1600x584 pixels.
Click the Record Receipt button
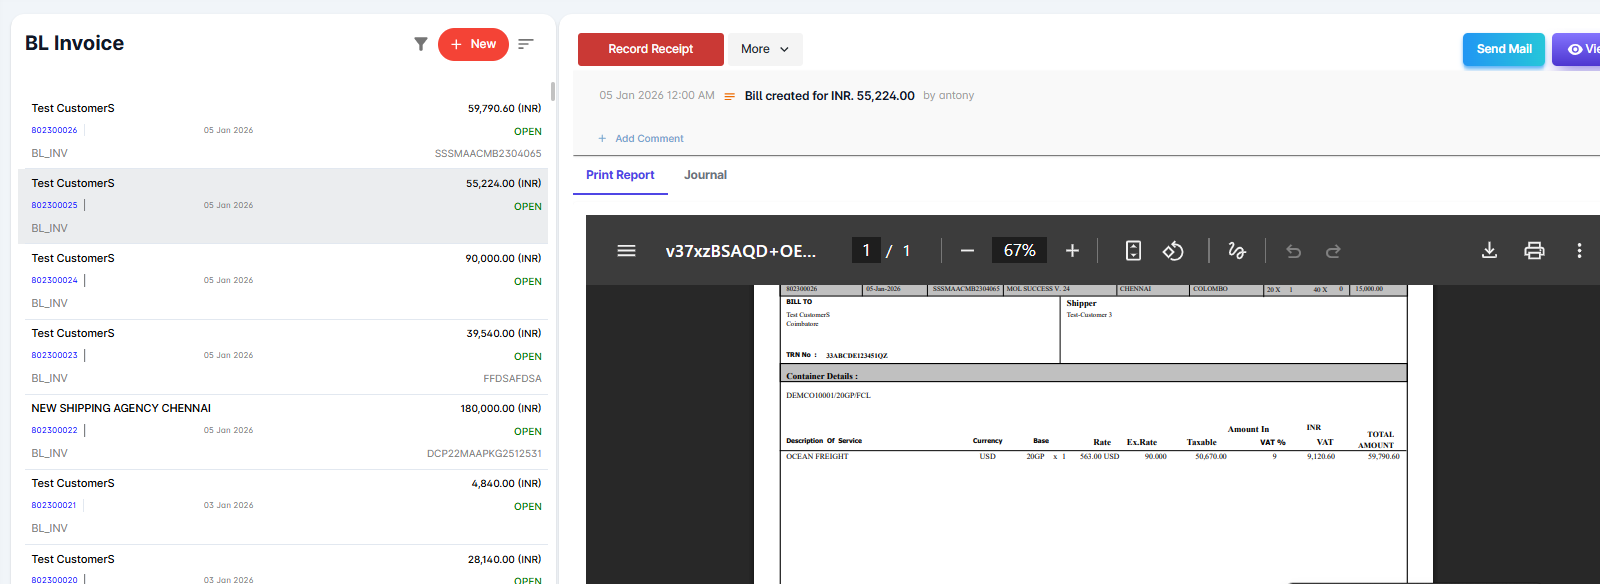point(650,49)
